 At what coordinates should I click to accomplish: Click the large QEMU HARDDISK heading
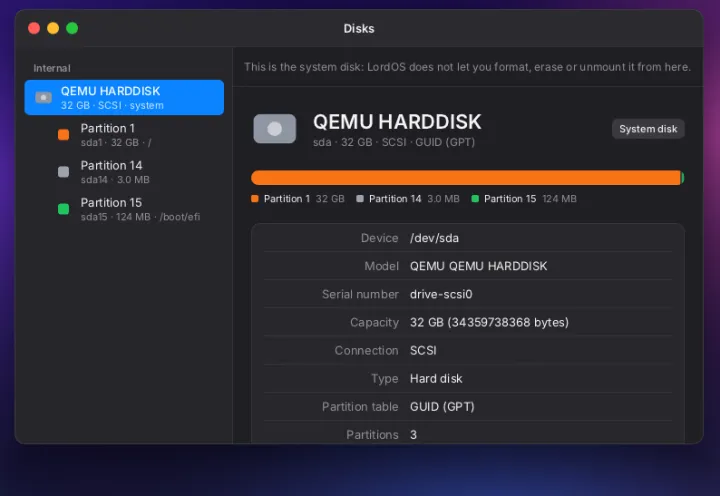tap(397, 122)
